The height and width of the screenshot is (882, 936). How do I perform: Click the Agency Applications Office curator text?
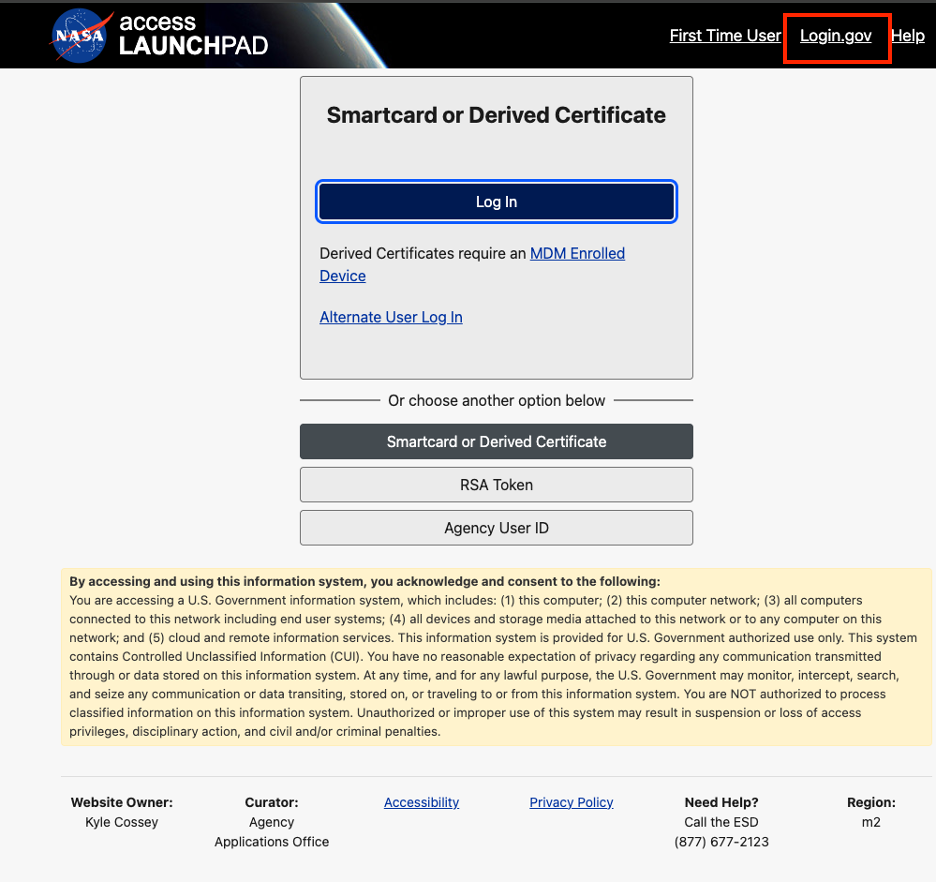click(x=272, y=832)
